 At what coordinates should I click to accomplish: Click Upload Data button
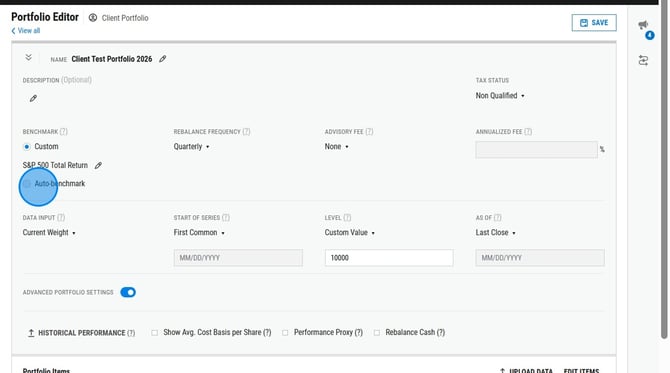526,370
